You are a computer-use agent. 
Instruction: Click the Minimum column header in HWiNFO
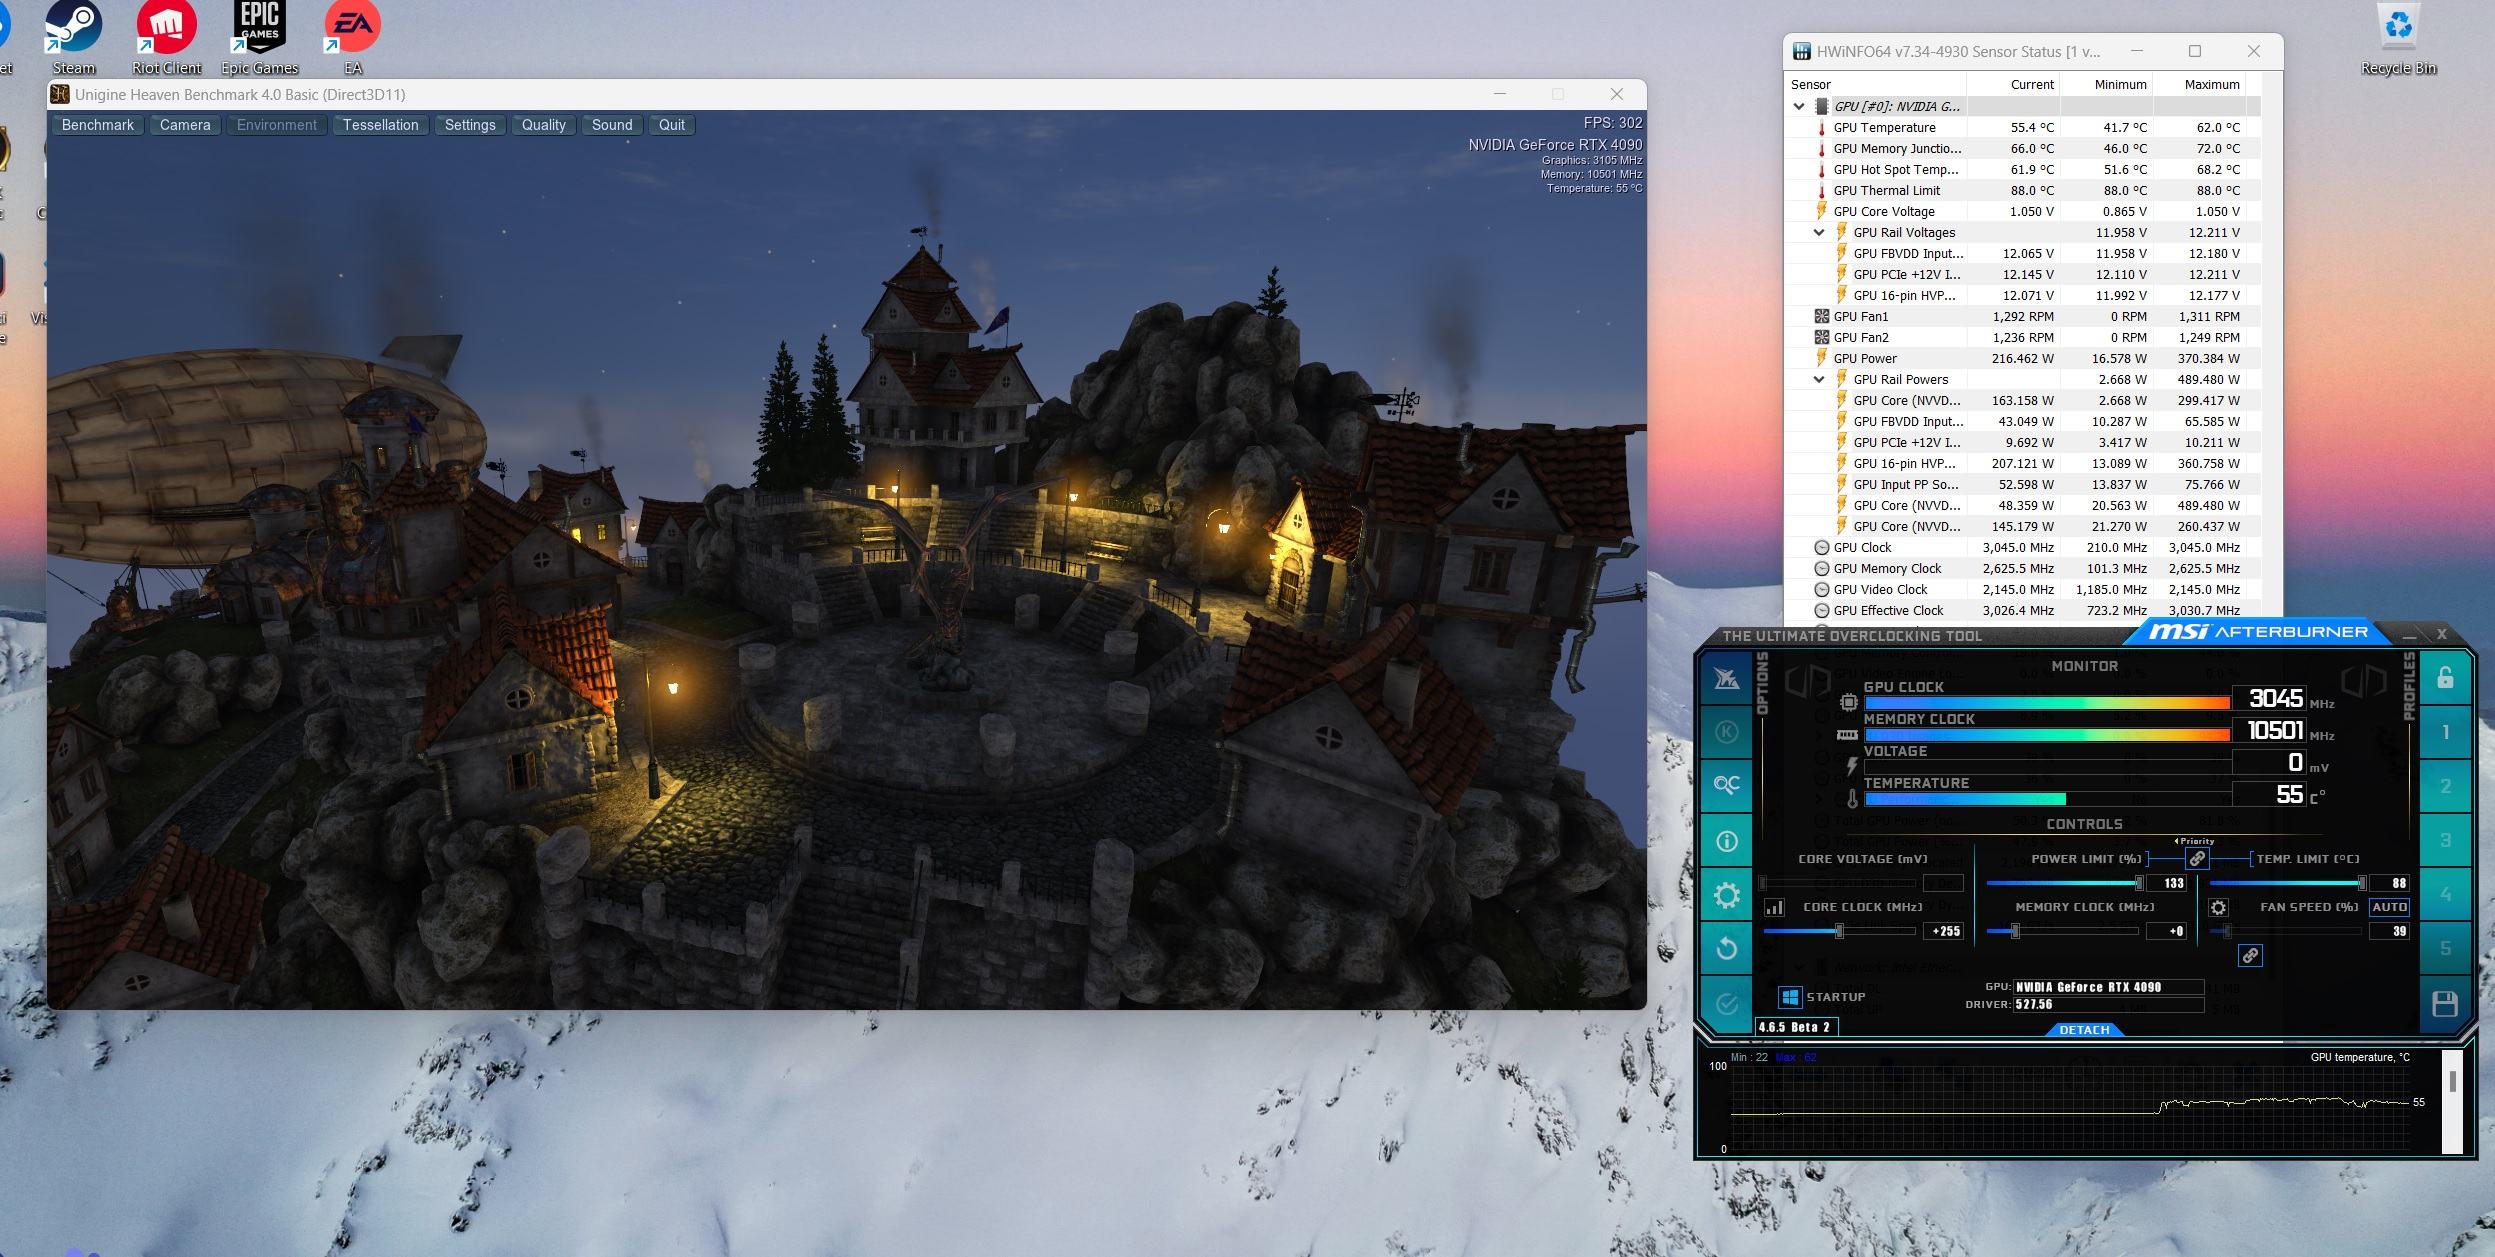click(2106, 84)
